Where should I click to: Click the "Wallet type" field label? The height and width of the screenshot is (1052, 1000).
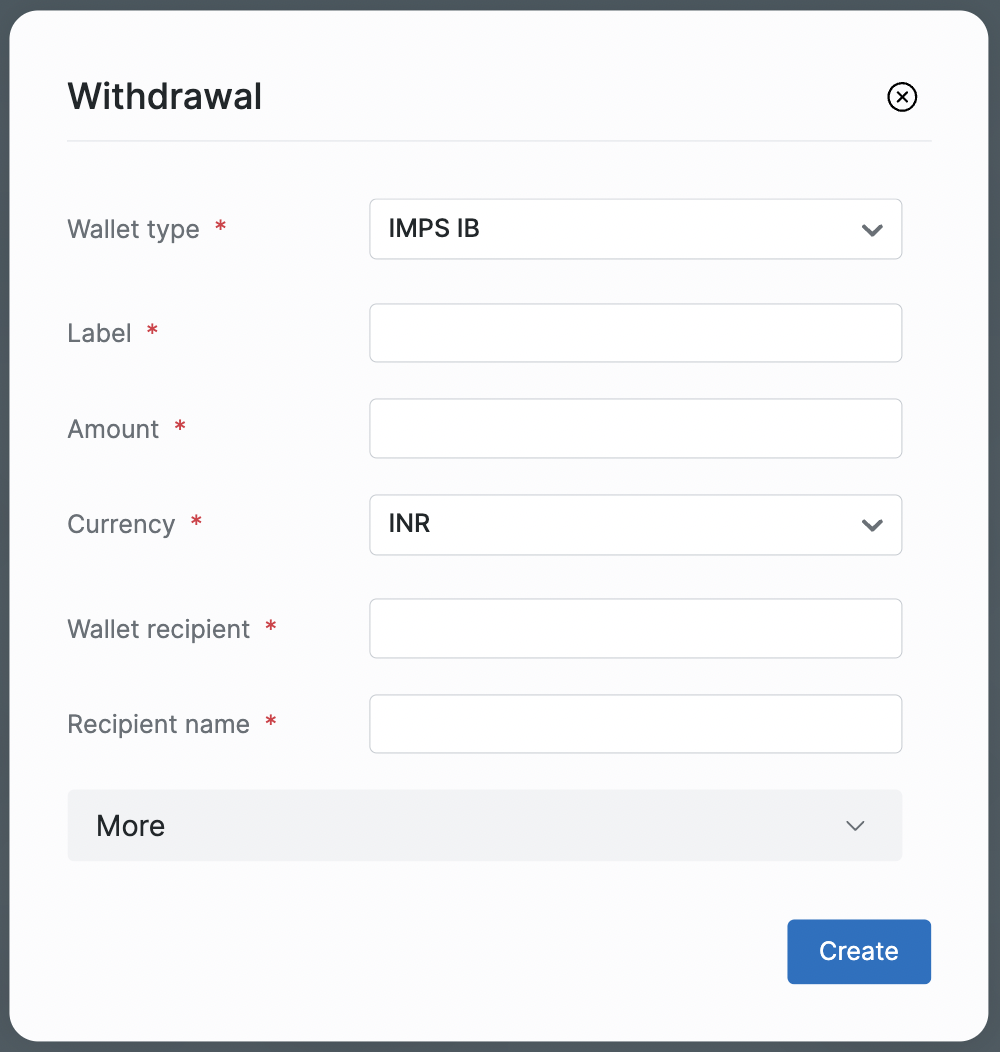point(133,229)
